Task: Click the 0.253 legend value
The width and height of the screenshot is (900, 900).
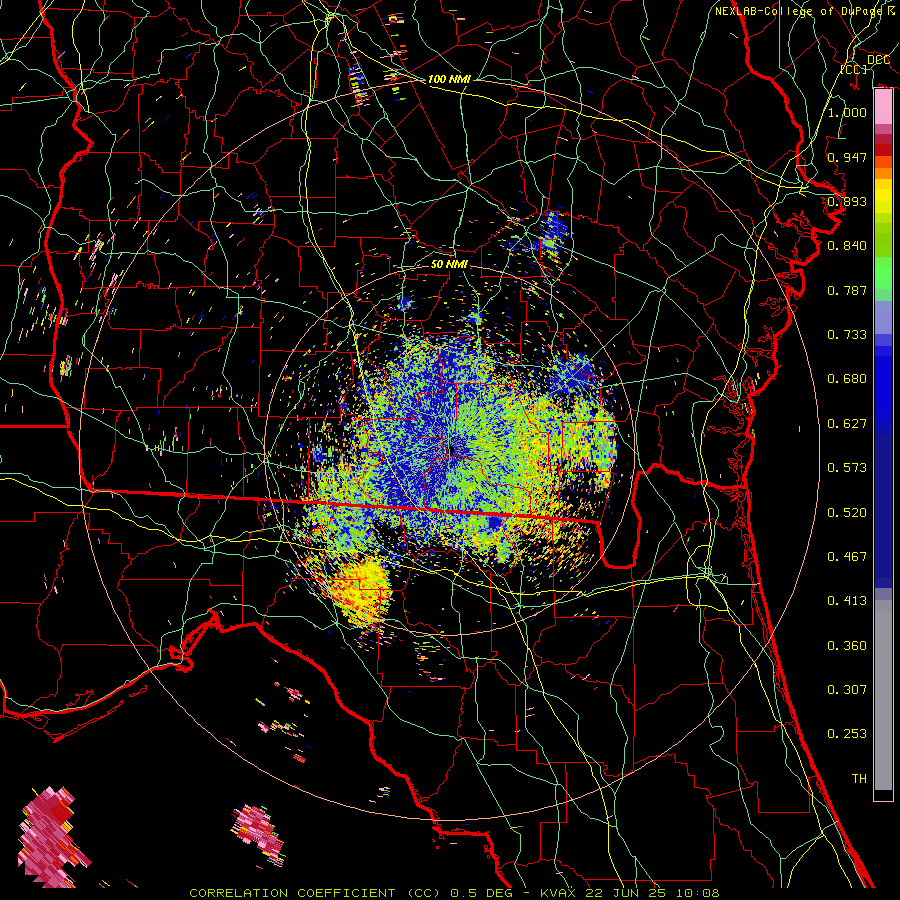Action: [x=847, y=734]
